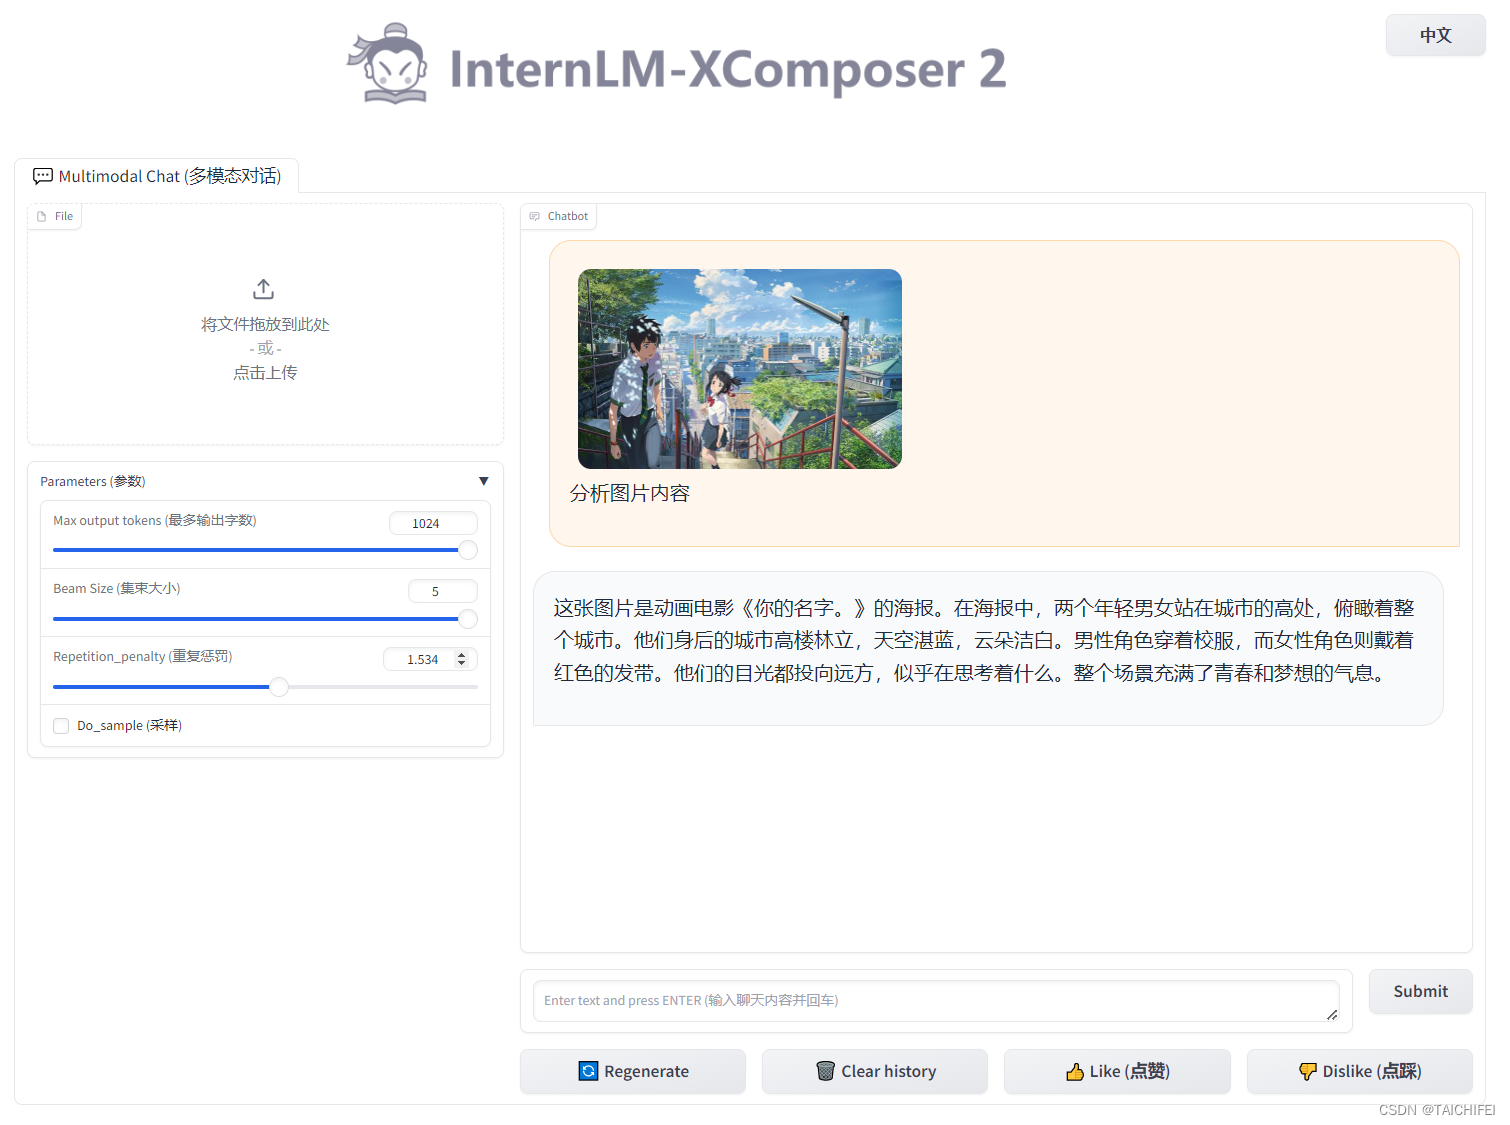Image resolution: width=1510 pixels, height=1125 pixels.
Task: Click the Max output tokens slider handle
Action: click(x=467, y=550)
